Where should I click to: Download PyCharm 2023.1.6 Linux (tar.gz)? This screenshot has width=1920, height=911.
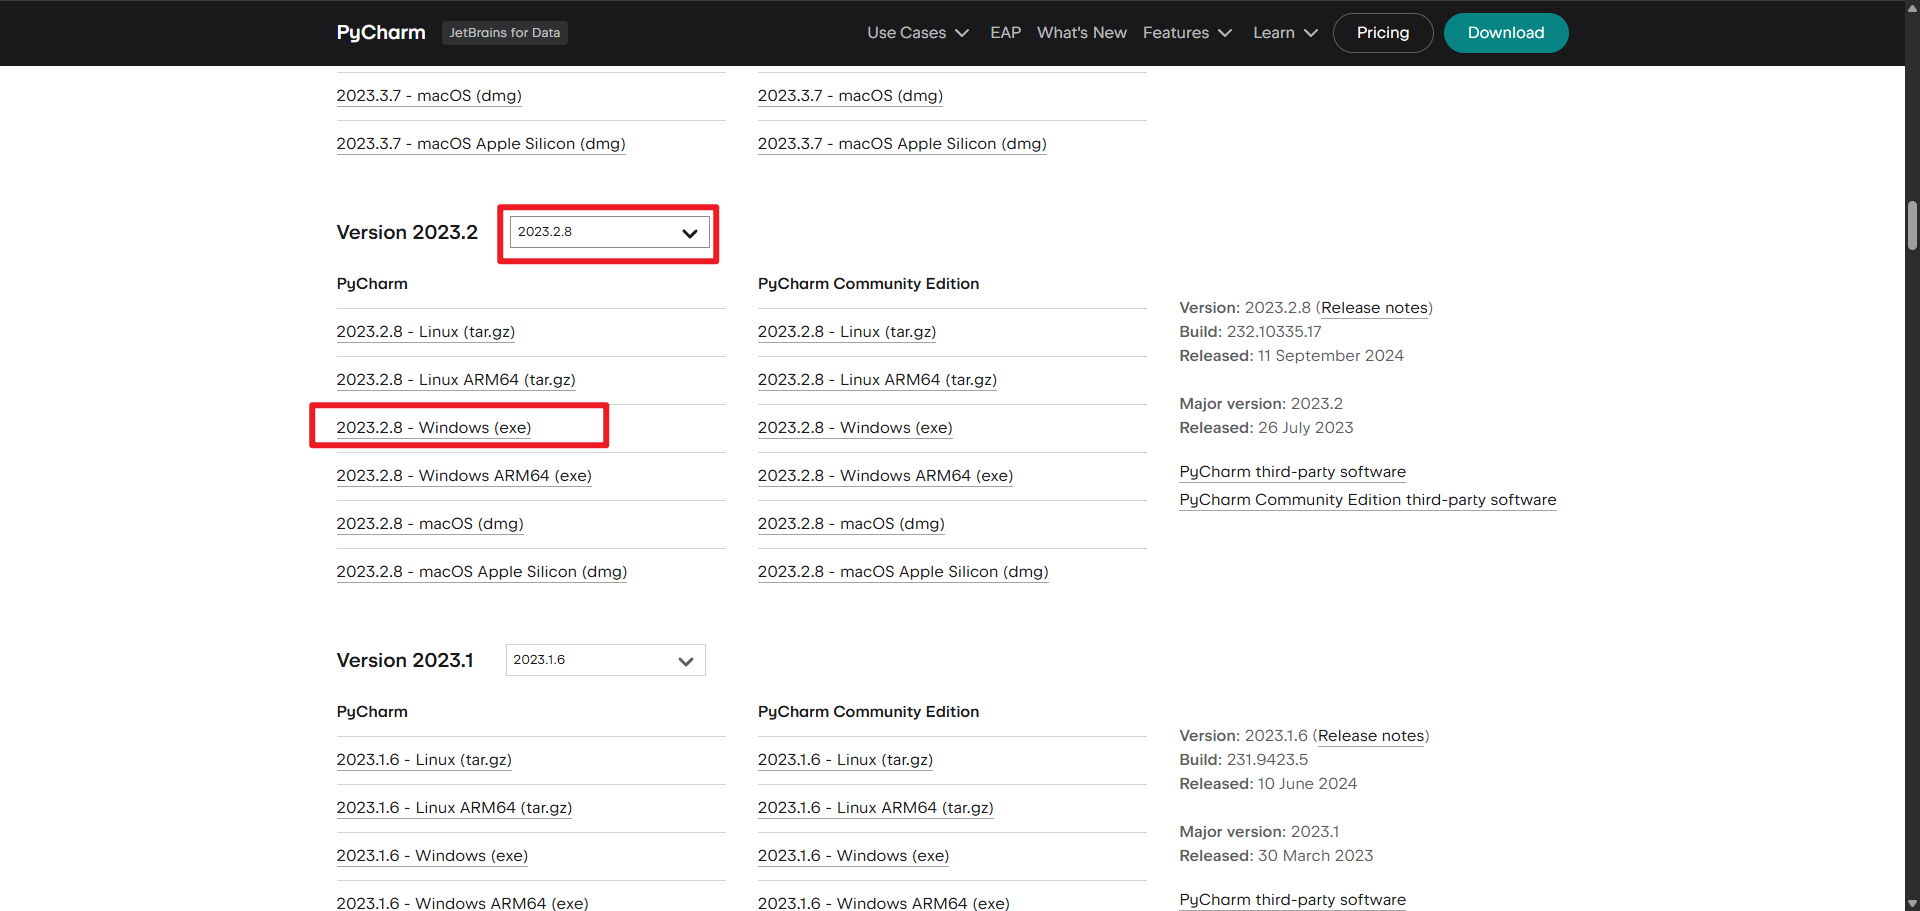(x=424, y=760)
